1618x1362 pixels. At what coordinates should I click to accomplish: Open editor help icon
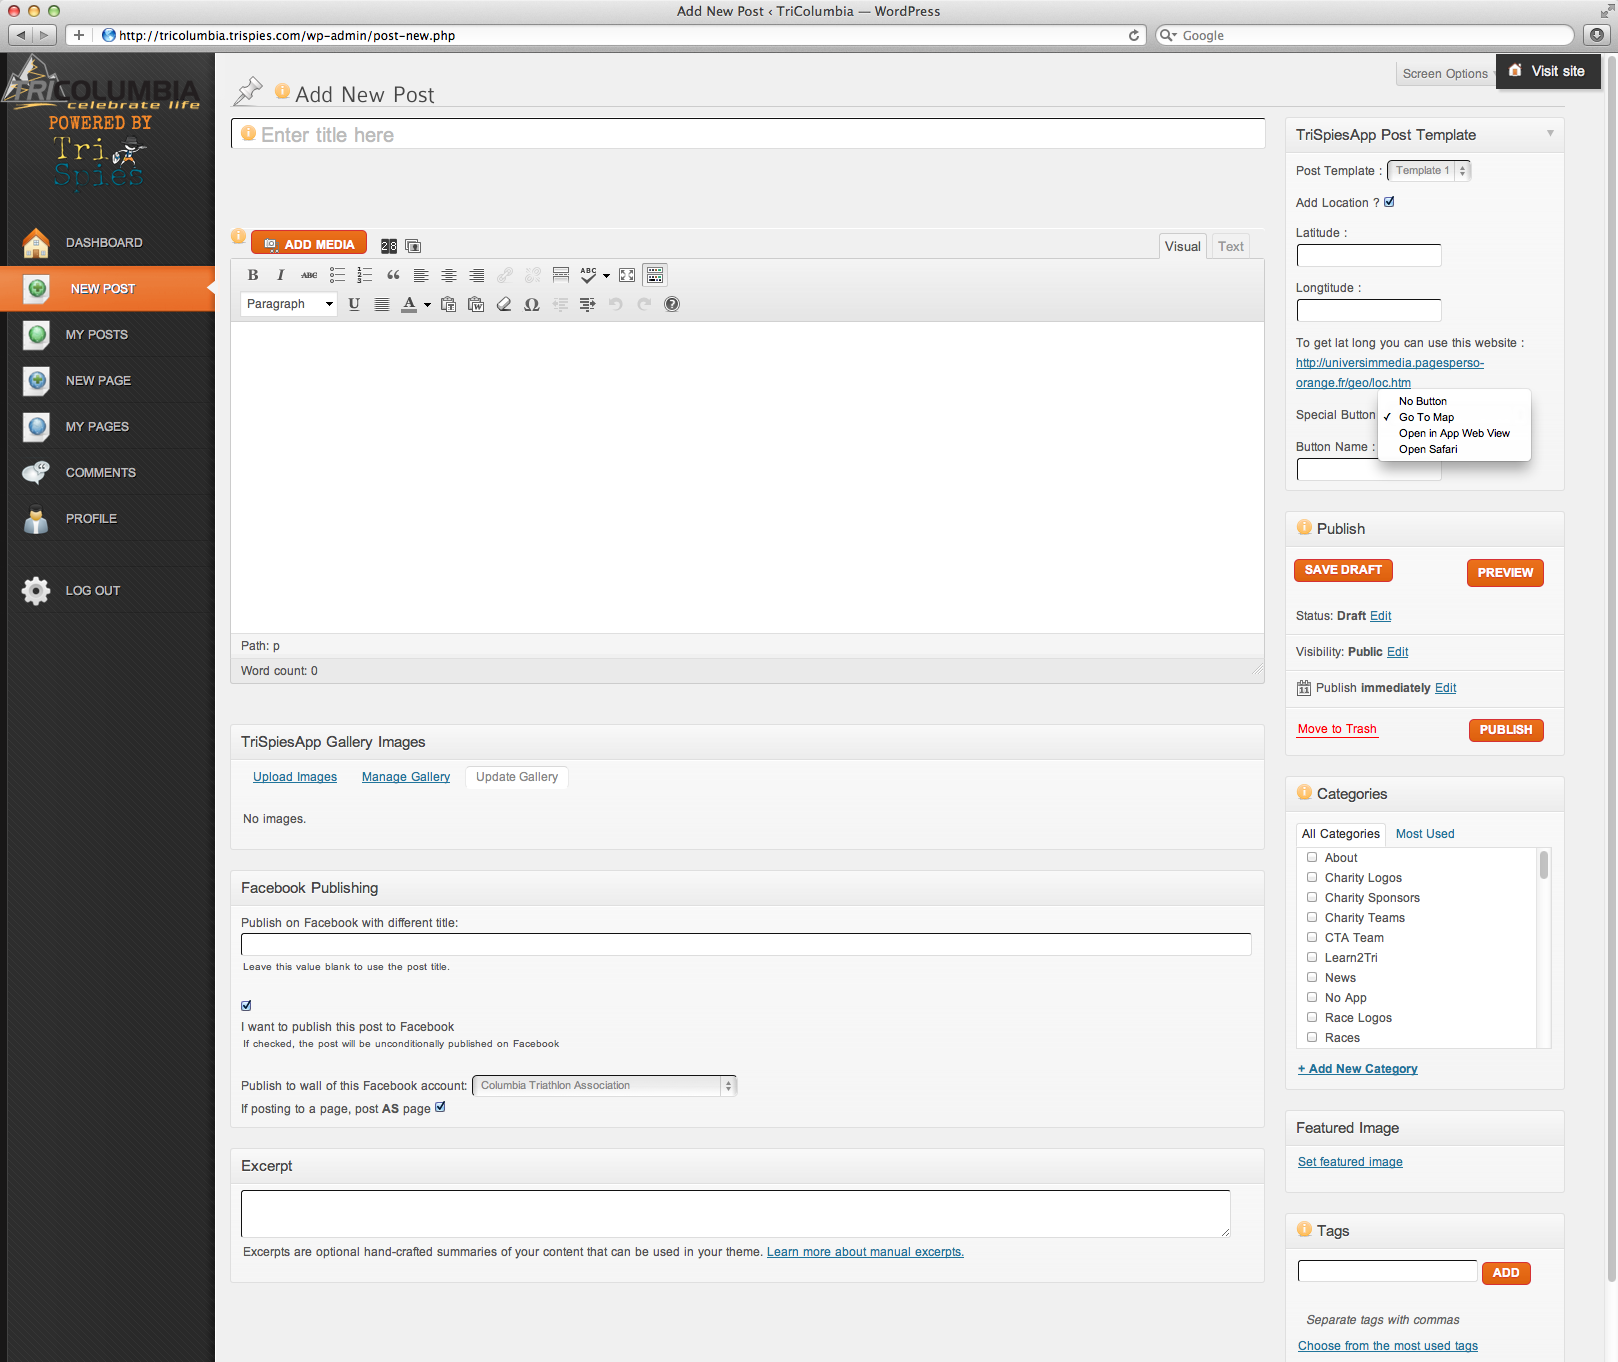tap(672, 304)
